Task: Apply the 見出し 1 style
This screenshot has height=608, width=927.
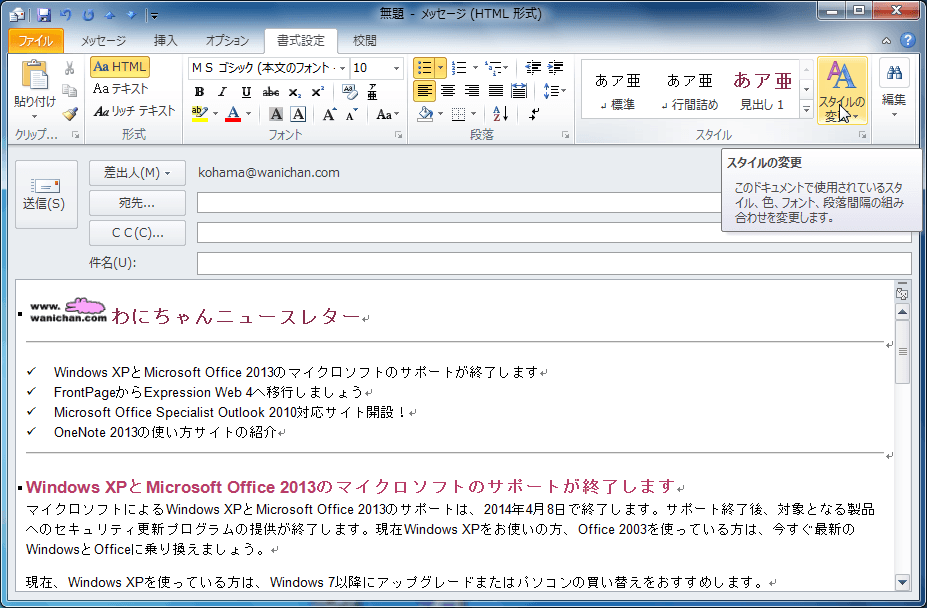Action: pos(762,90)
